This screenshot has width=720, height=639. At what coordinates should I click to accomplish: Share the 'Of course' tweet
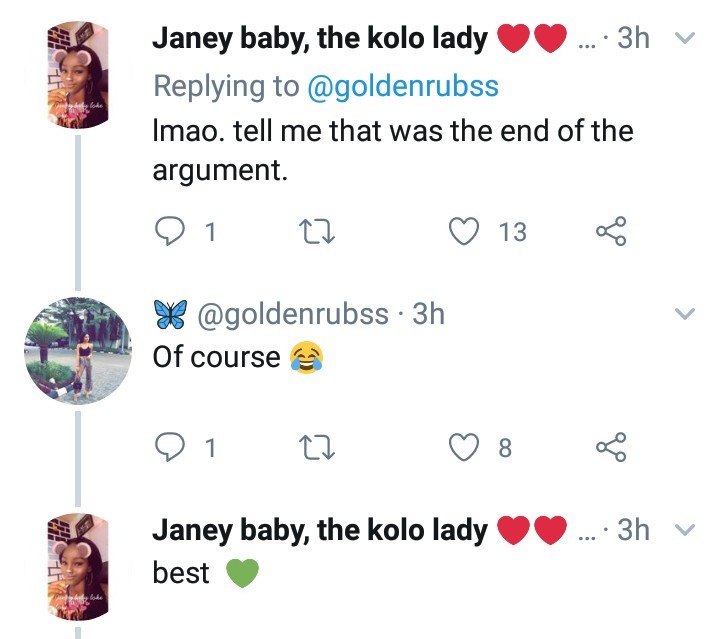pyautogui.click(x=611, y=447)
